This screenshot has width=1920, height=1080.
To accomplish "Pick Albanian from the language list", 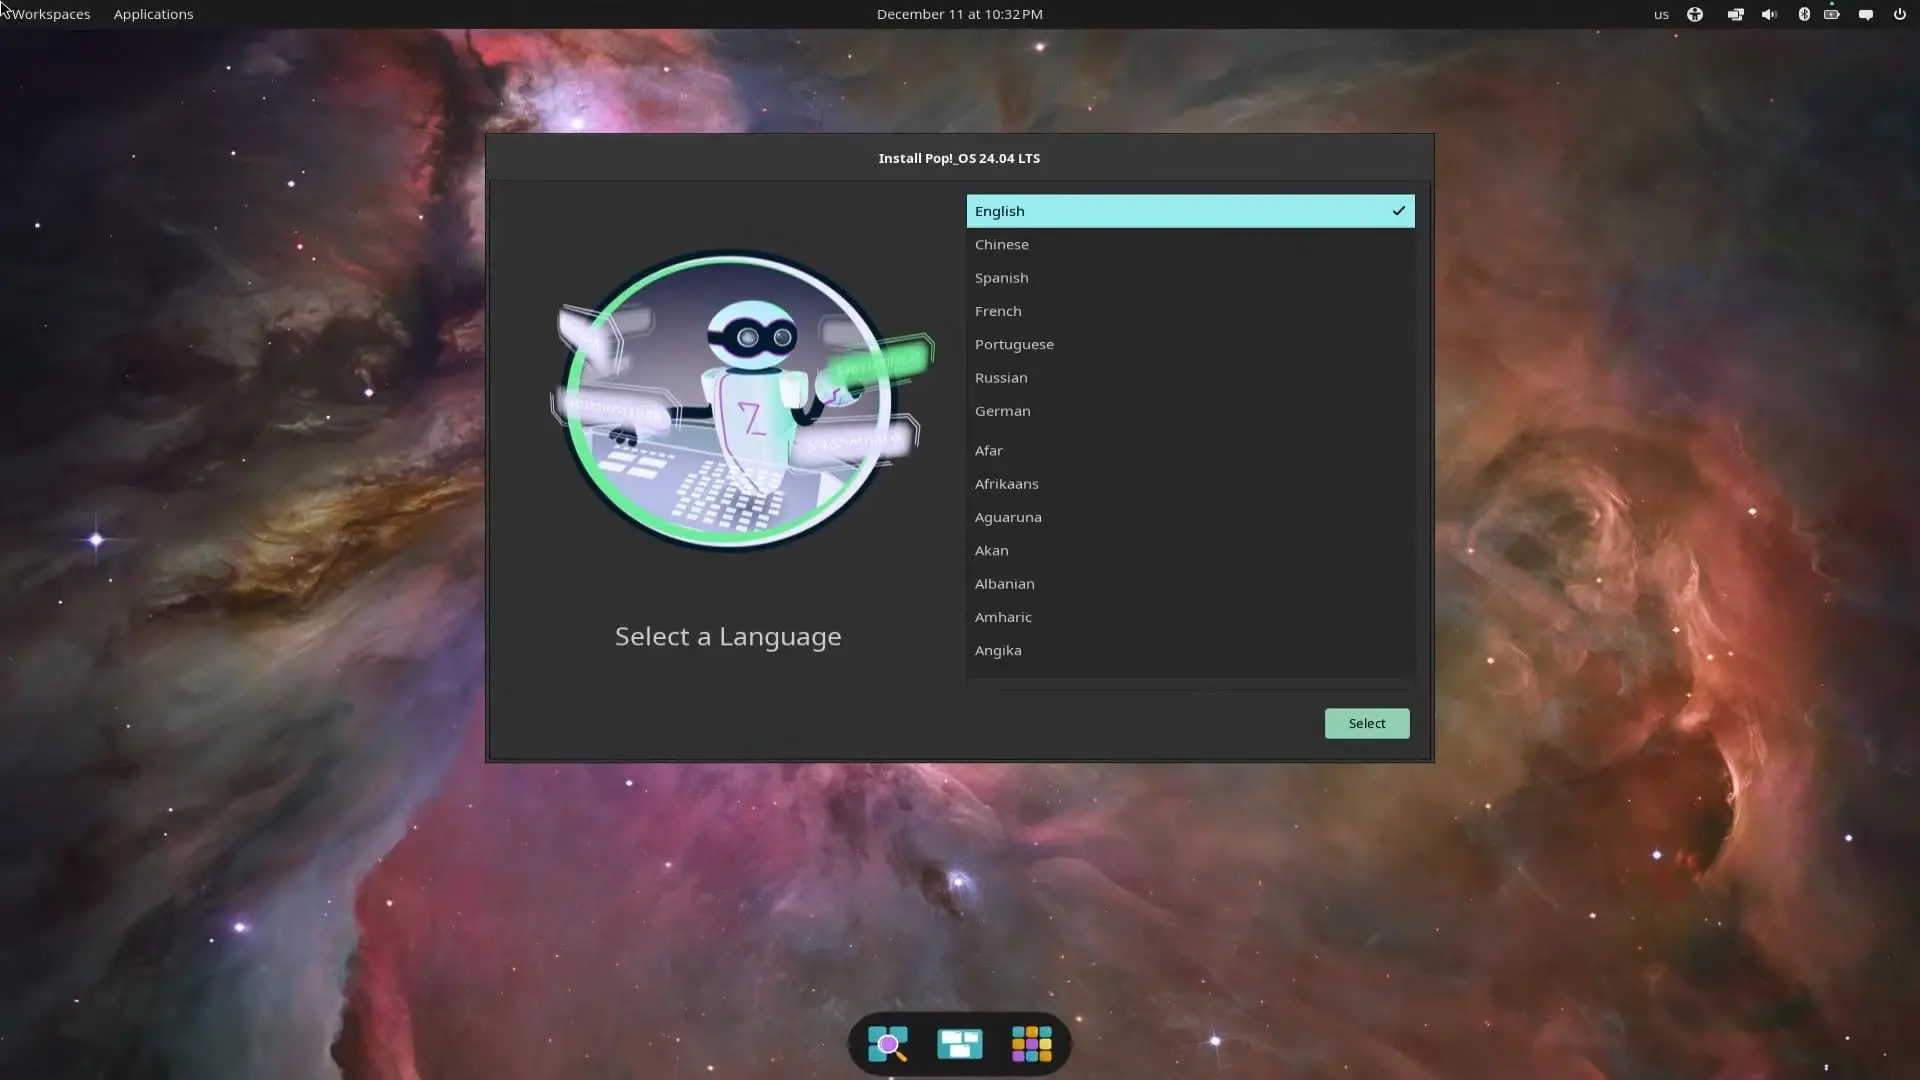I will [x=1190, y=584].
